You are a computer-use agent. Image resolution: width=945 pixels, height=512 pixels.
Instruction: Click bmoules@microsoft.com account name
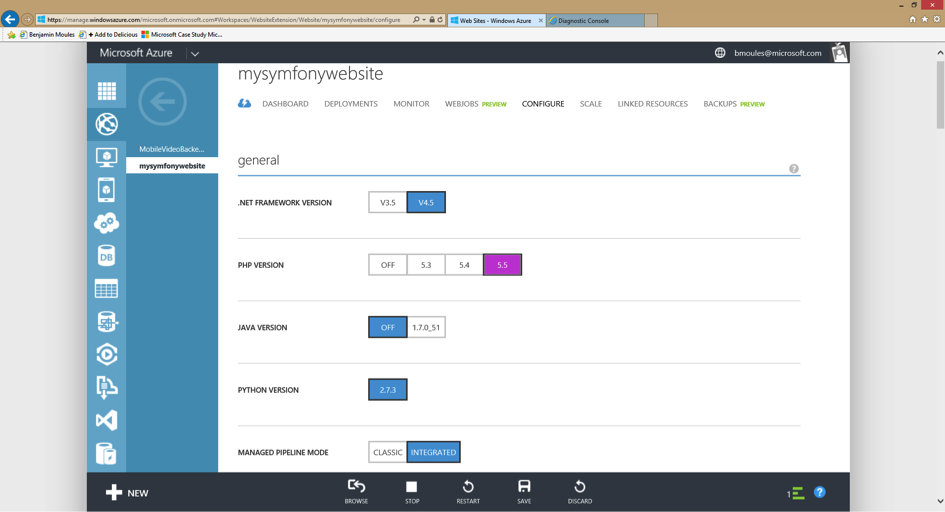click(x=777, y=53)
